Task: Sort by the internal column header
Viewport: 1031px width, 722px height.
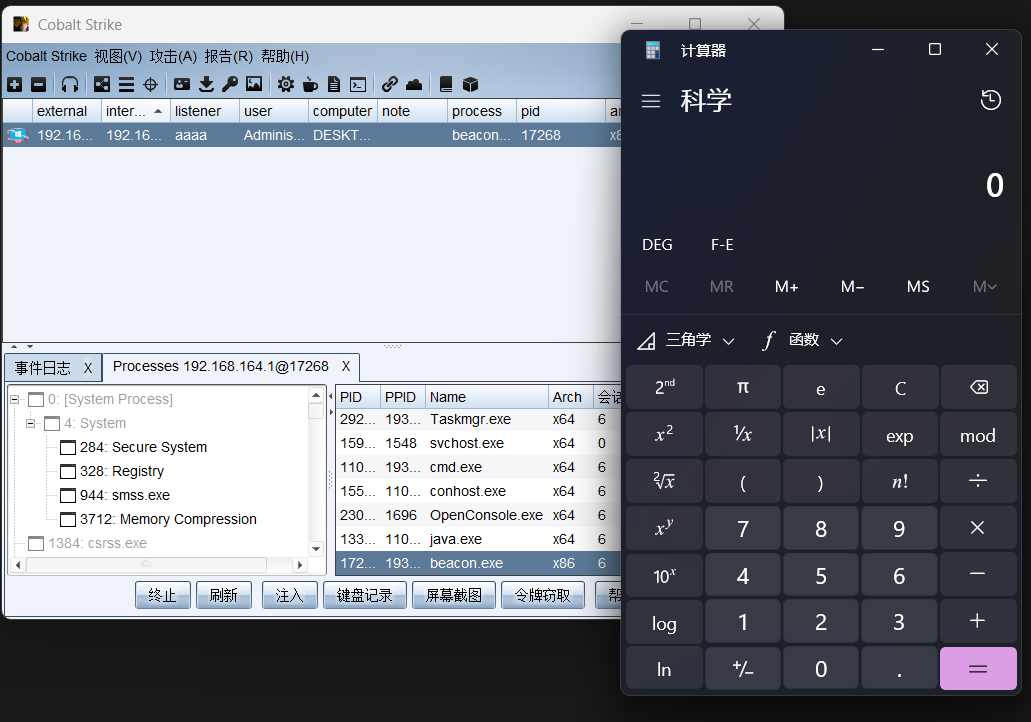Action: pos(135,111)
